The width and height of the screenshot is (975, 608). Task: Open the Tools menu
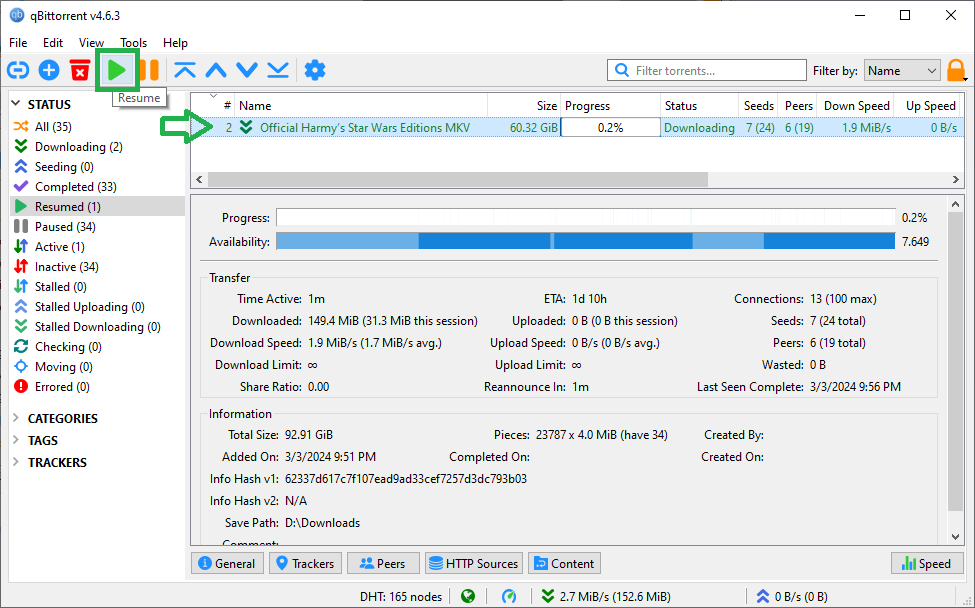tap(133, 42)
